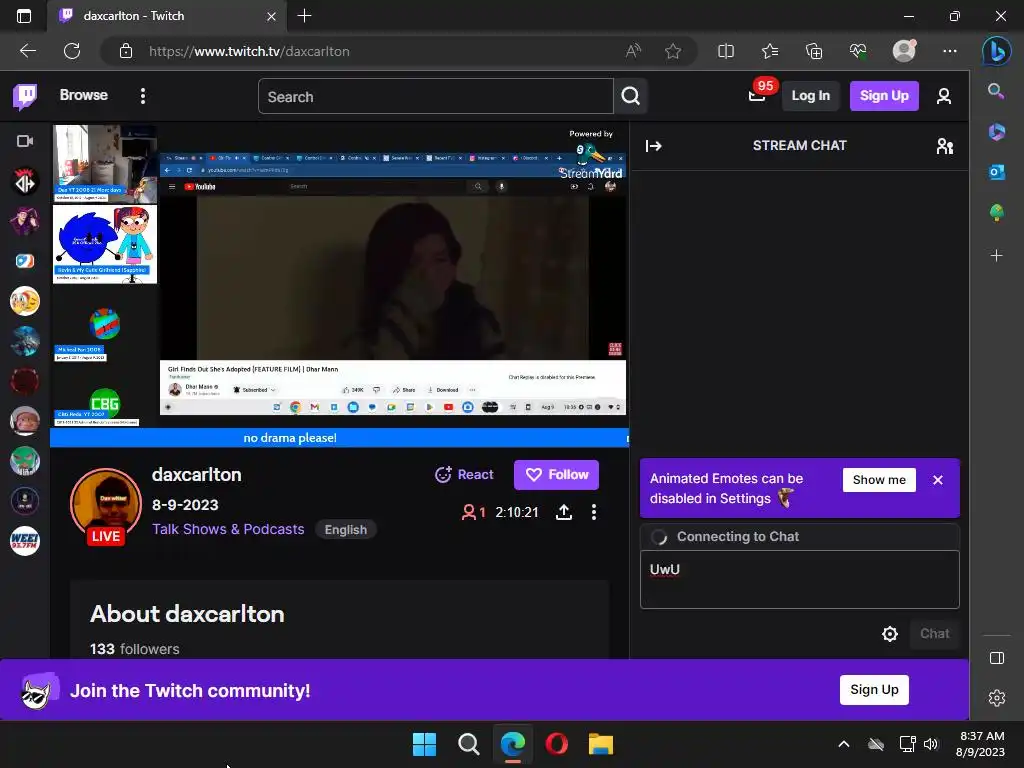Open File Explorer from the taskbar
The width and height of the screenshot is (1024, 768).
click(x=600, y=744)
